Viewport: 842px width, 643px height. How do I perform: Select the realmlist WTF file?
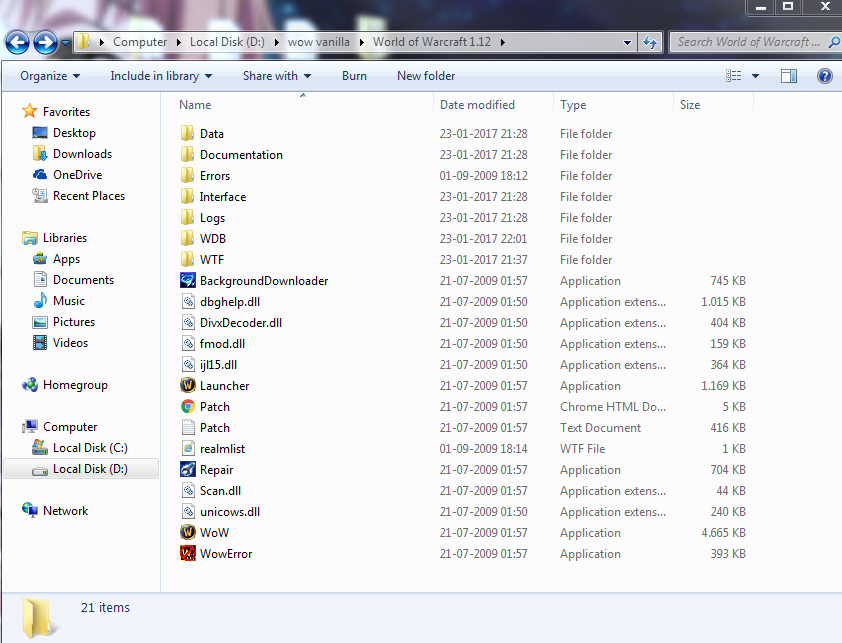pyautogui.click(x=222, y=449)
